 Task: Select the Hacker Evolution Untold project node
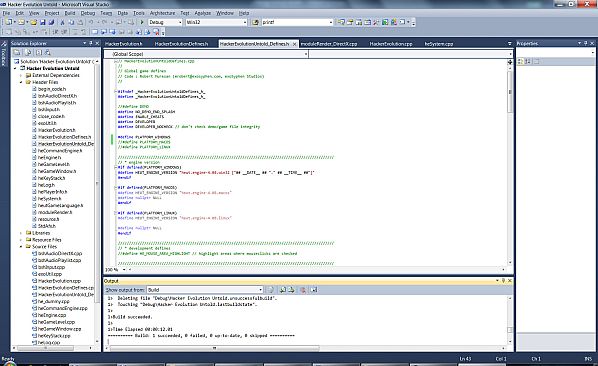pyautogui.click(x=53, y=69)
